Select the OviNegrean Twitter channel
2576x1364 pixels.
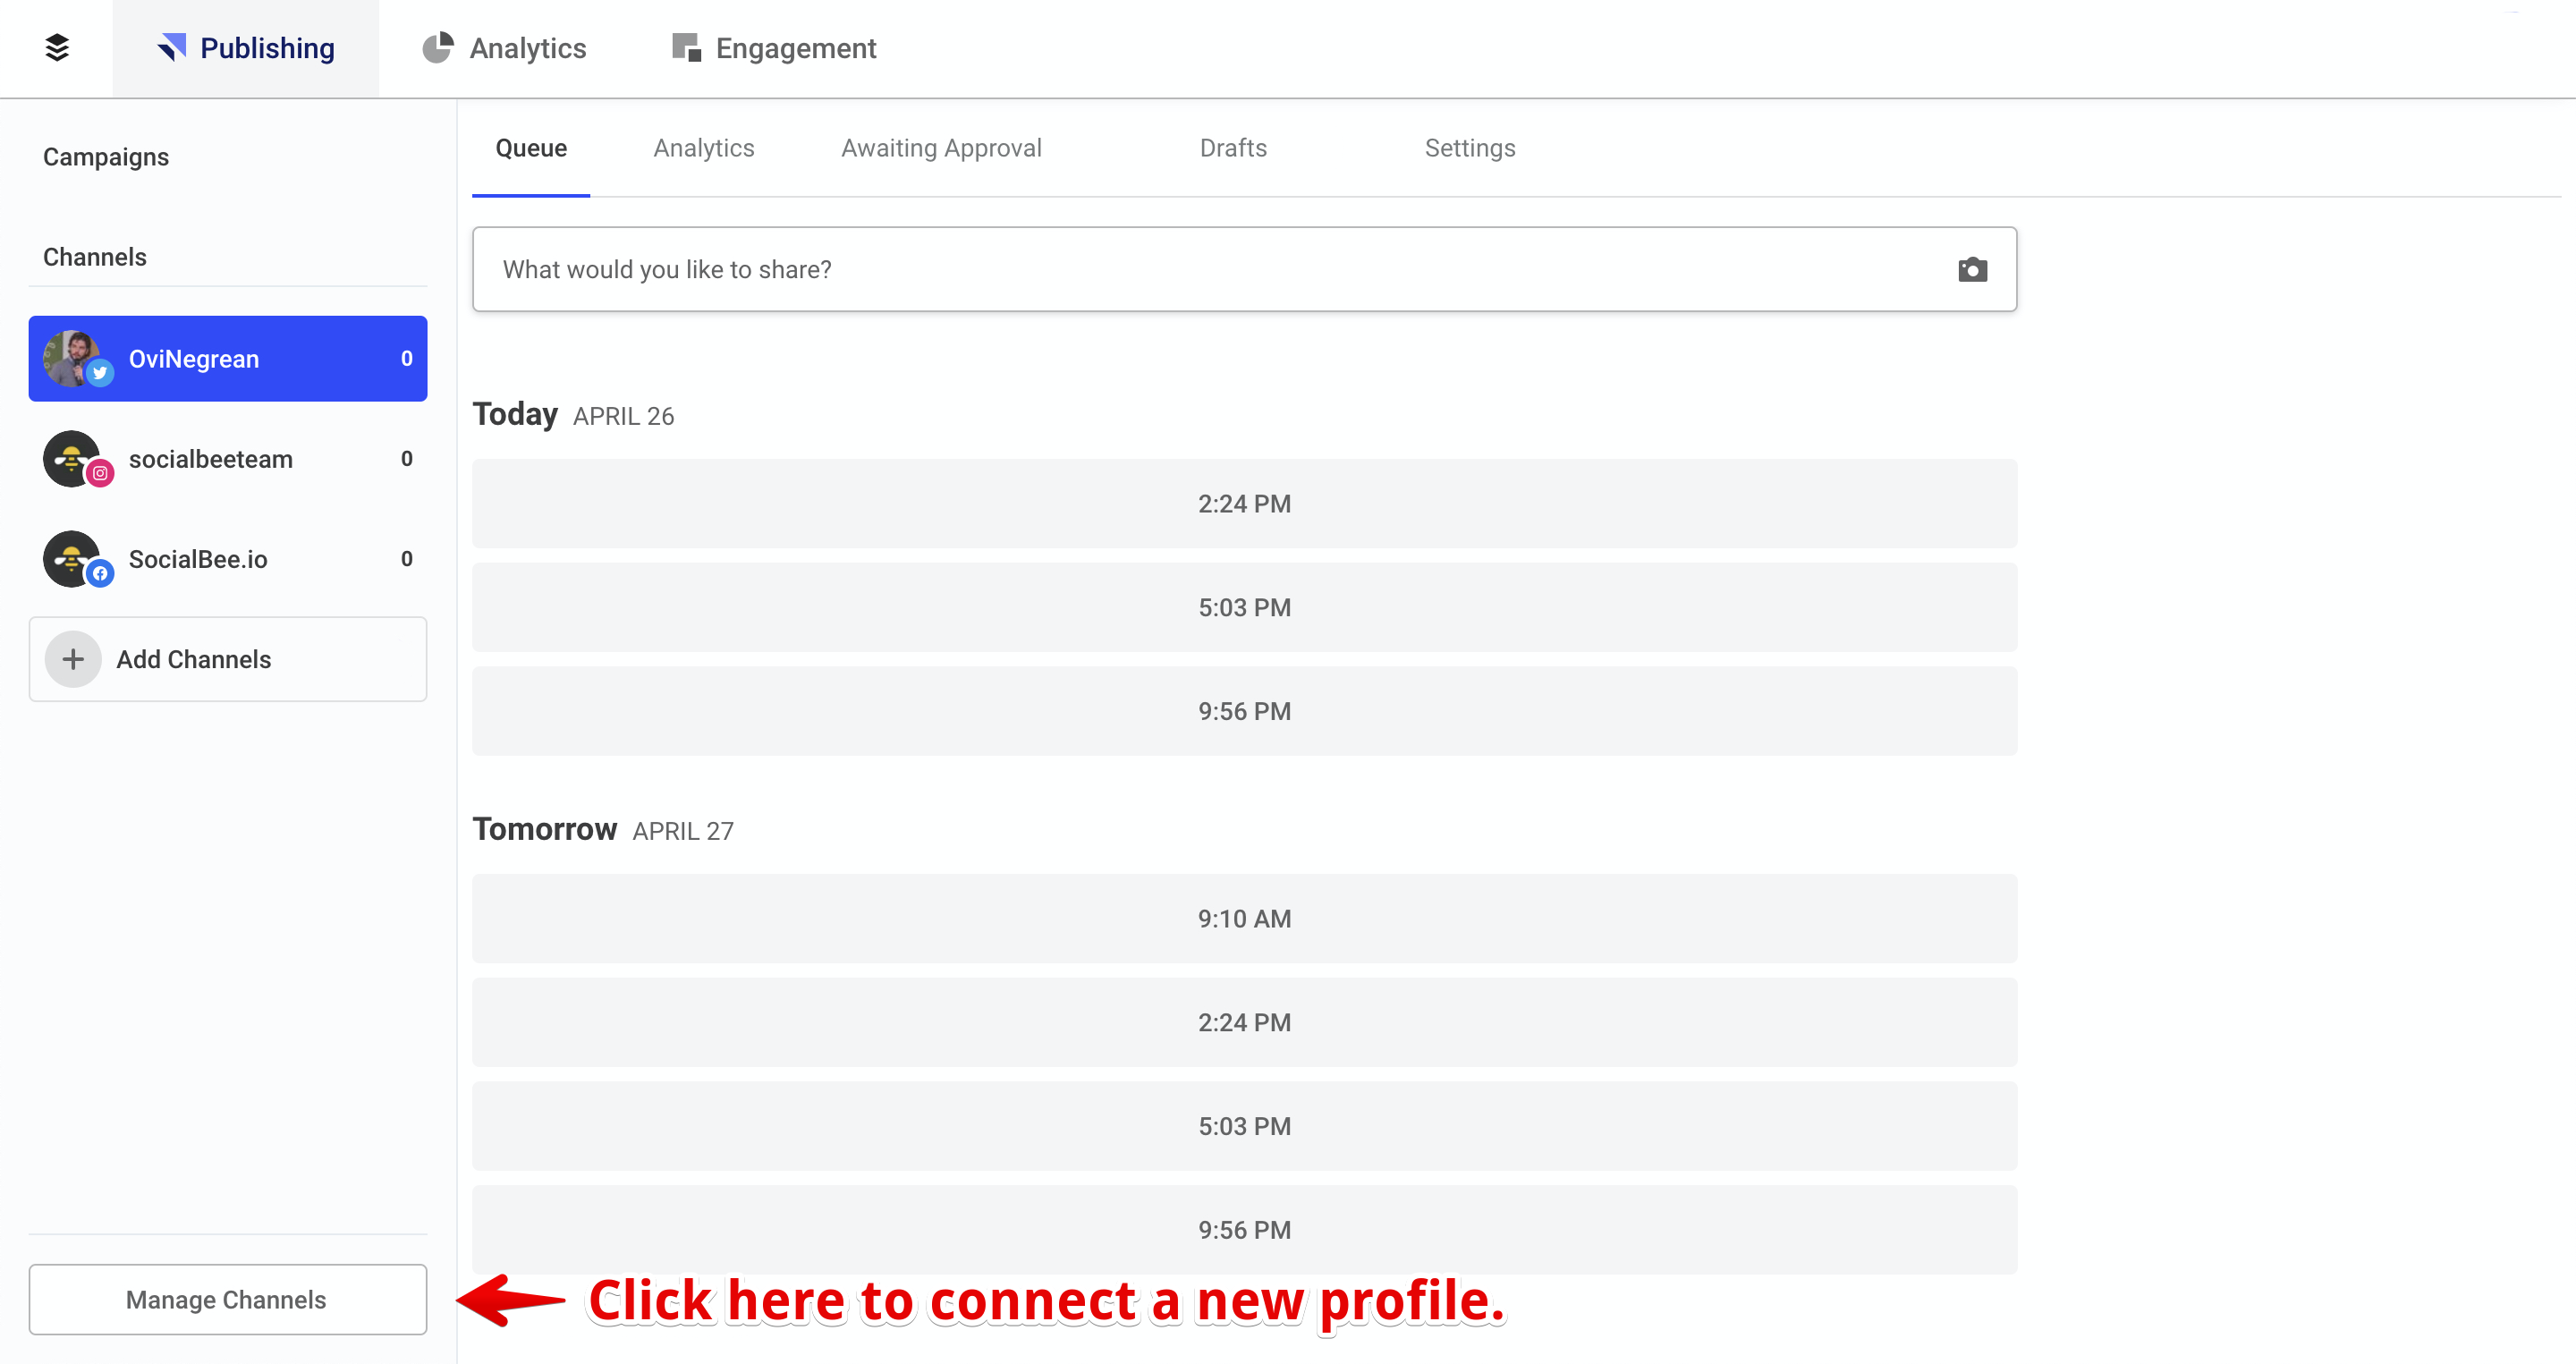228,359
